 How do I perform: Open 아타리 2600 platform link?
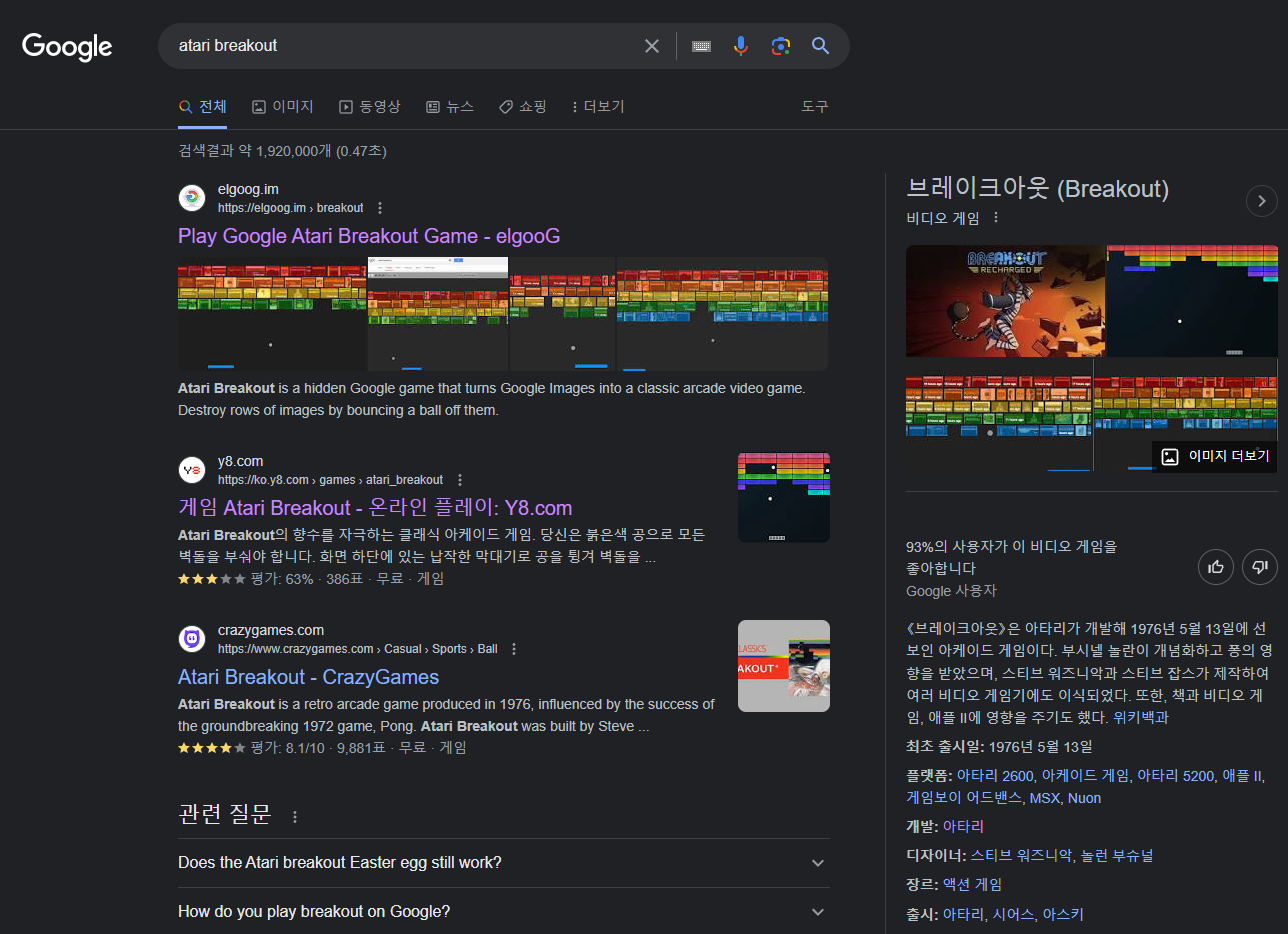pyautogui.click(x=995, y=775)
